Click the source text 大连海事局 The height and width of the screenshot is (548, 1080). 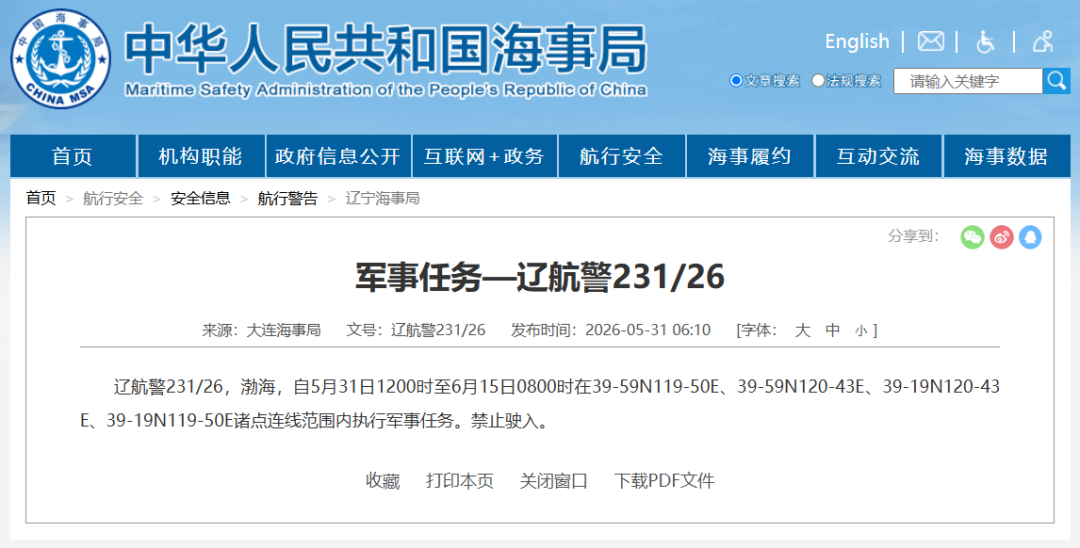click(284, 330)
